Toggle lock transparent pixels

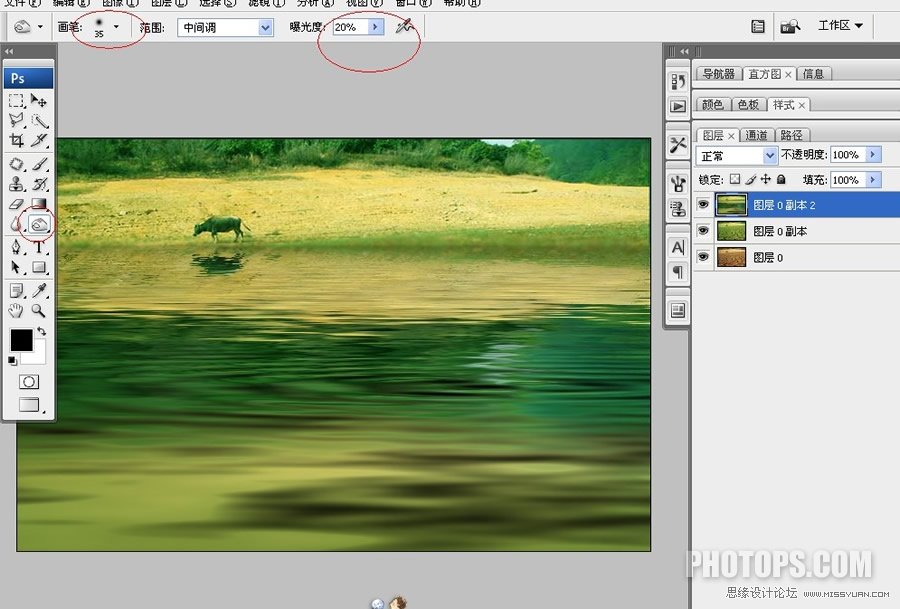point(735,179)
